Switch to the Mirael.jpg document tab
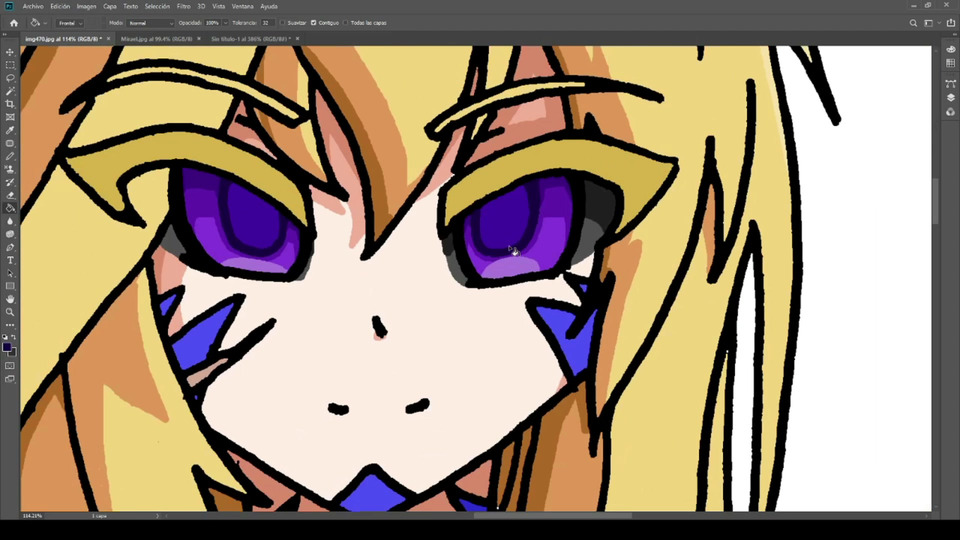 point(157,39)
